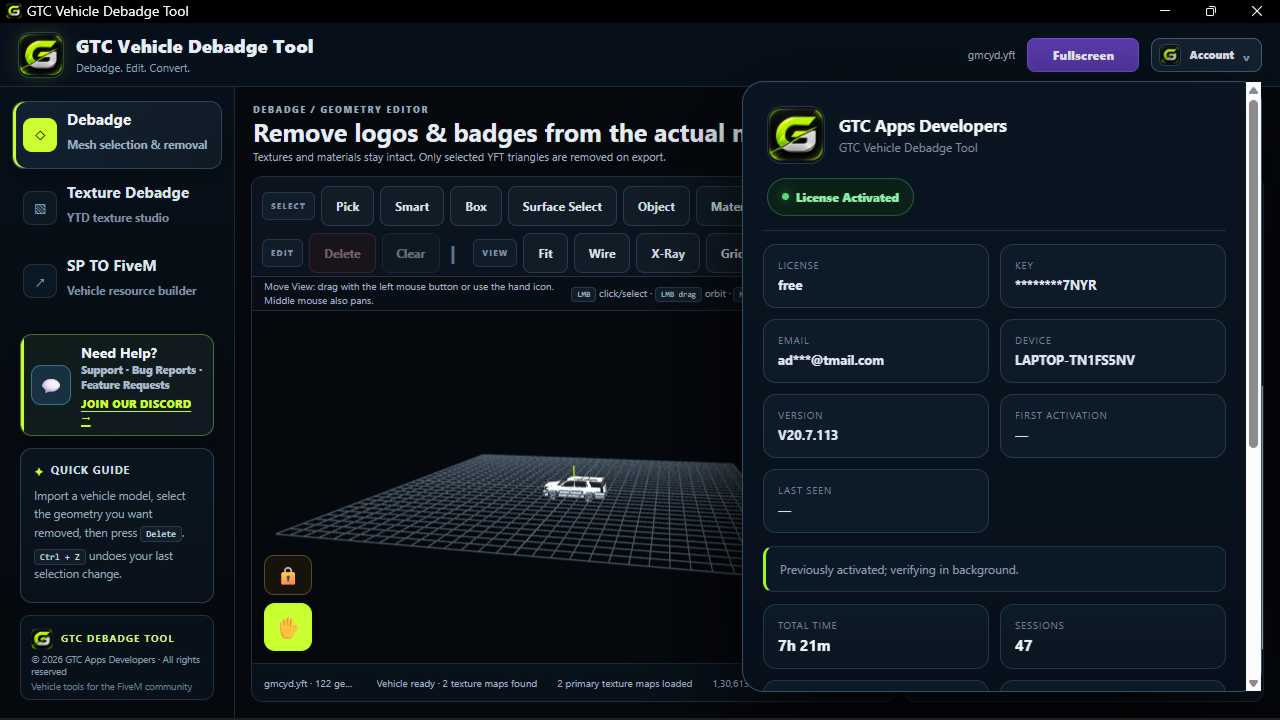Image resolution: width=1280 pixels, height=720 pixels.
Task: Click the GTC logo in the header
Action: [41, 55]
